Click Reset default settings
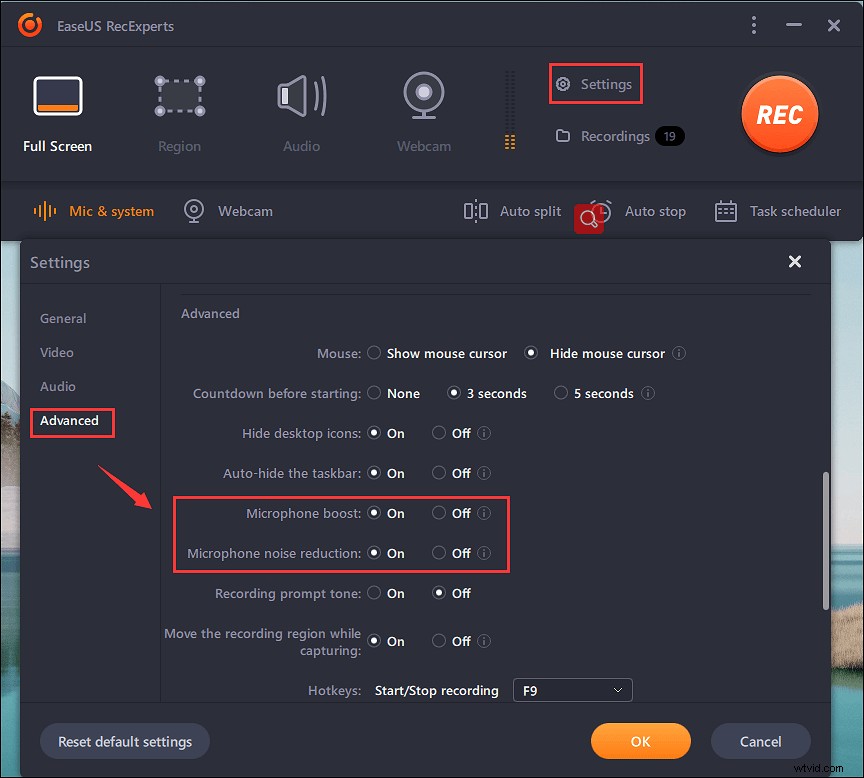Viewport: 864px width, 778px height. pos(124,741)
